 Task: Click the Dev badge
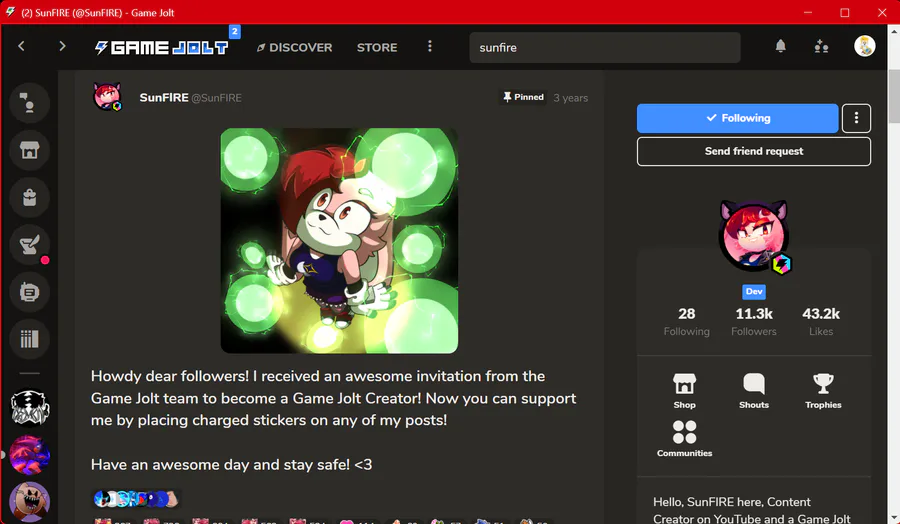pyautogui.click(x=754, y=292)
